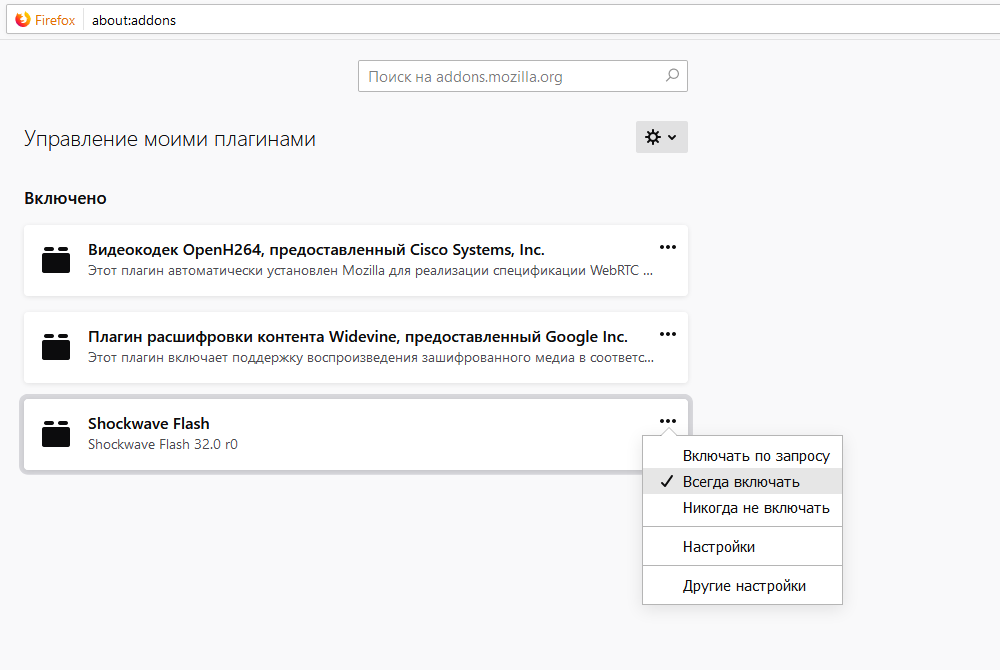1000x670 pixels.
Task: Click the Firefox logo in address bar
Action: 23,20
